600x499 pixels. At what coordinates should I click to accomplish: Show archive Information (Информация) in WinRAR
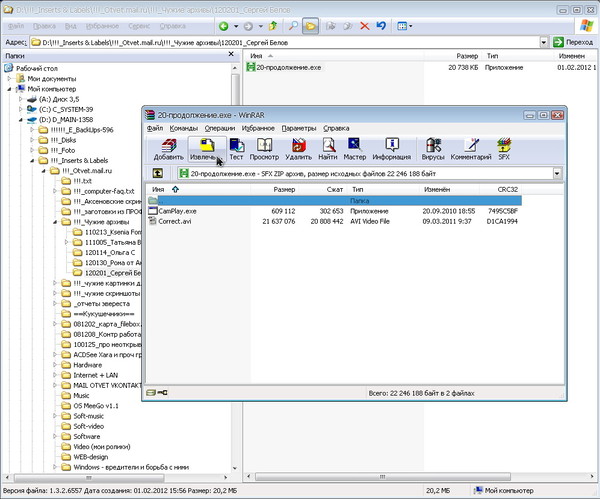(x=391, y=149)
